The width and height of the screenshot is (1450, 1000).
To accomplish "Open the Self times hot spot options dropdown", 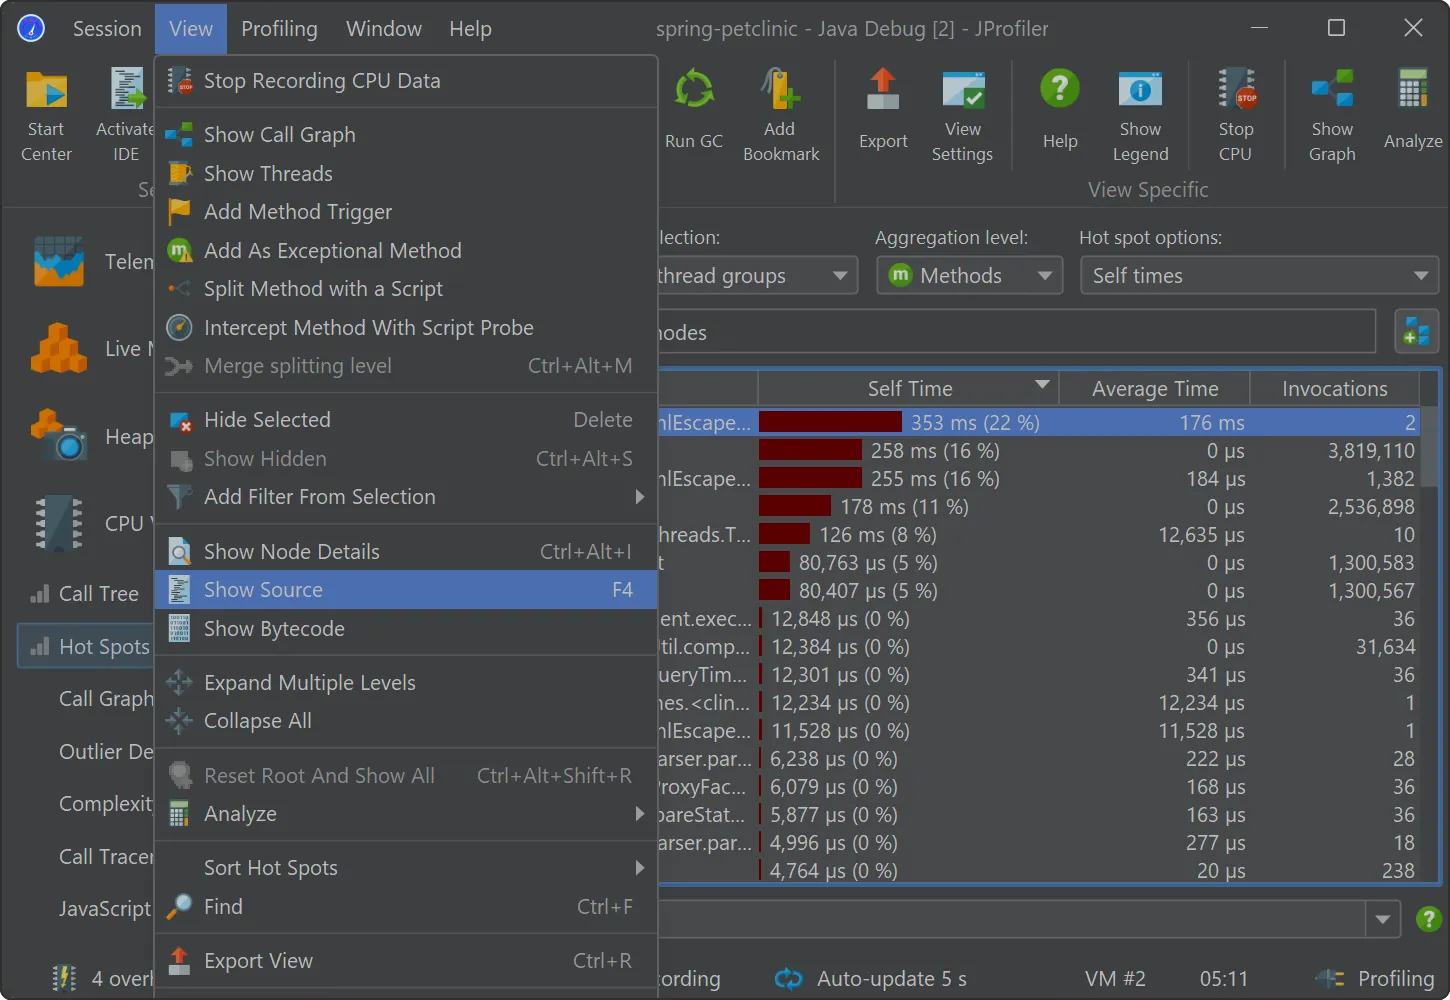I will 1259,276.
